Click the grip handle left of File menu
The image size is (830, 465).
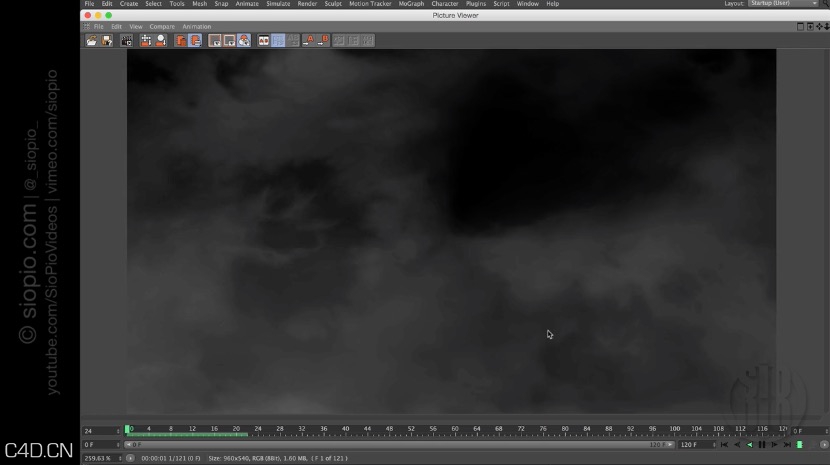[x=87, y=26]
